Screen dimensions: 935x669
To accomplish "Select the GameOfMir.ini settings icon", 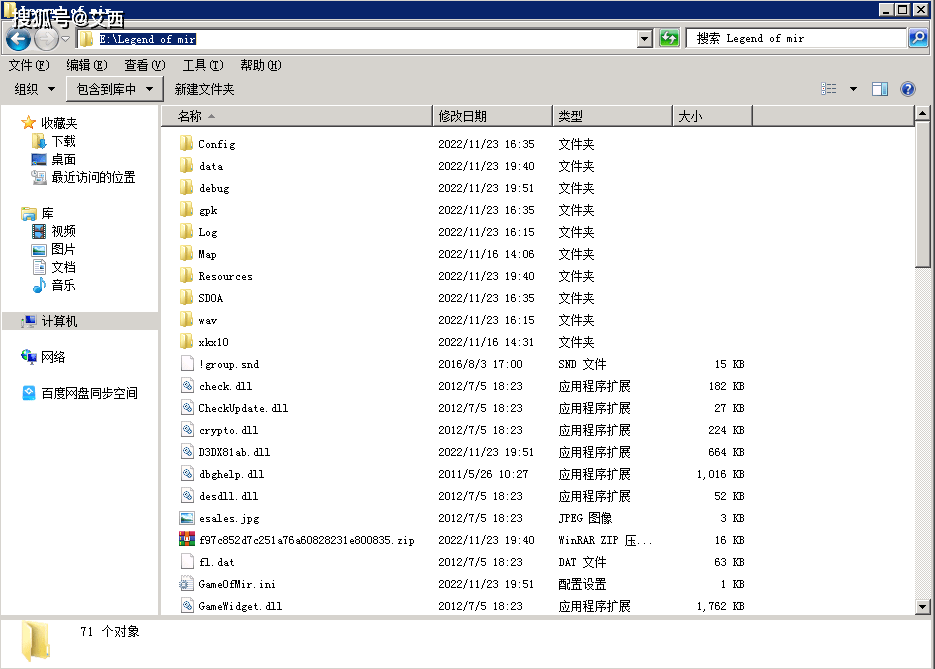I will [187, 584].
